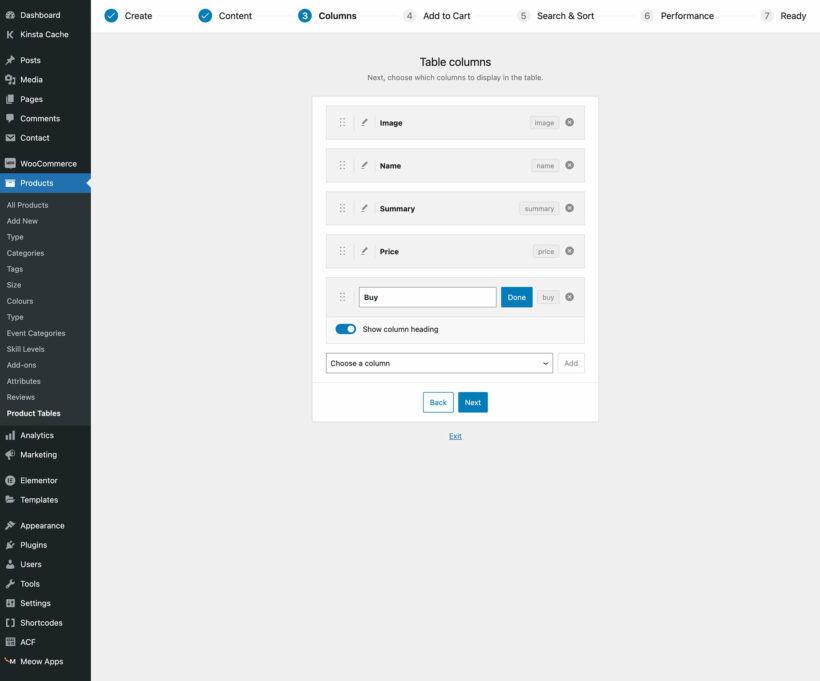The image size is (820, 681).
Task: Open the Choose a column dropdown
Action: (x=440, y=363)
